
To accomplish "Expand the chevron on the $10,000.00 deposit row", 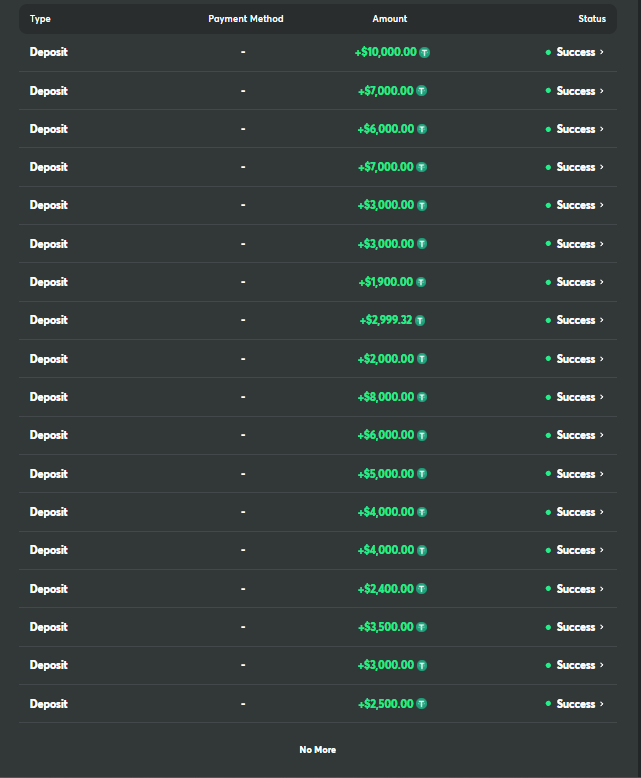I will point(602,52).
